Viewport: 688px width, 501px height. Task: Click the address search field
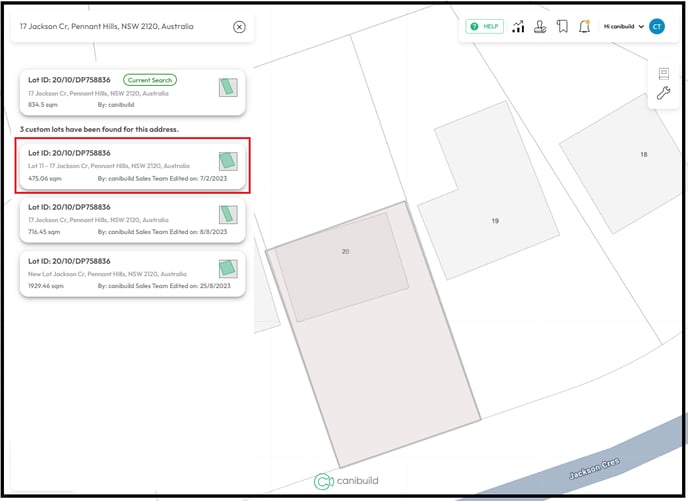(120, 27)
